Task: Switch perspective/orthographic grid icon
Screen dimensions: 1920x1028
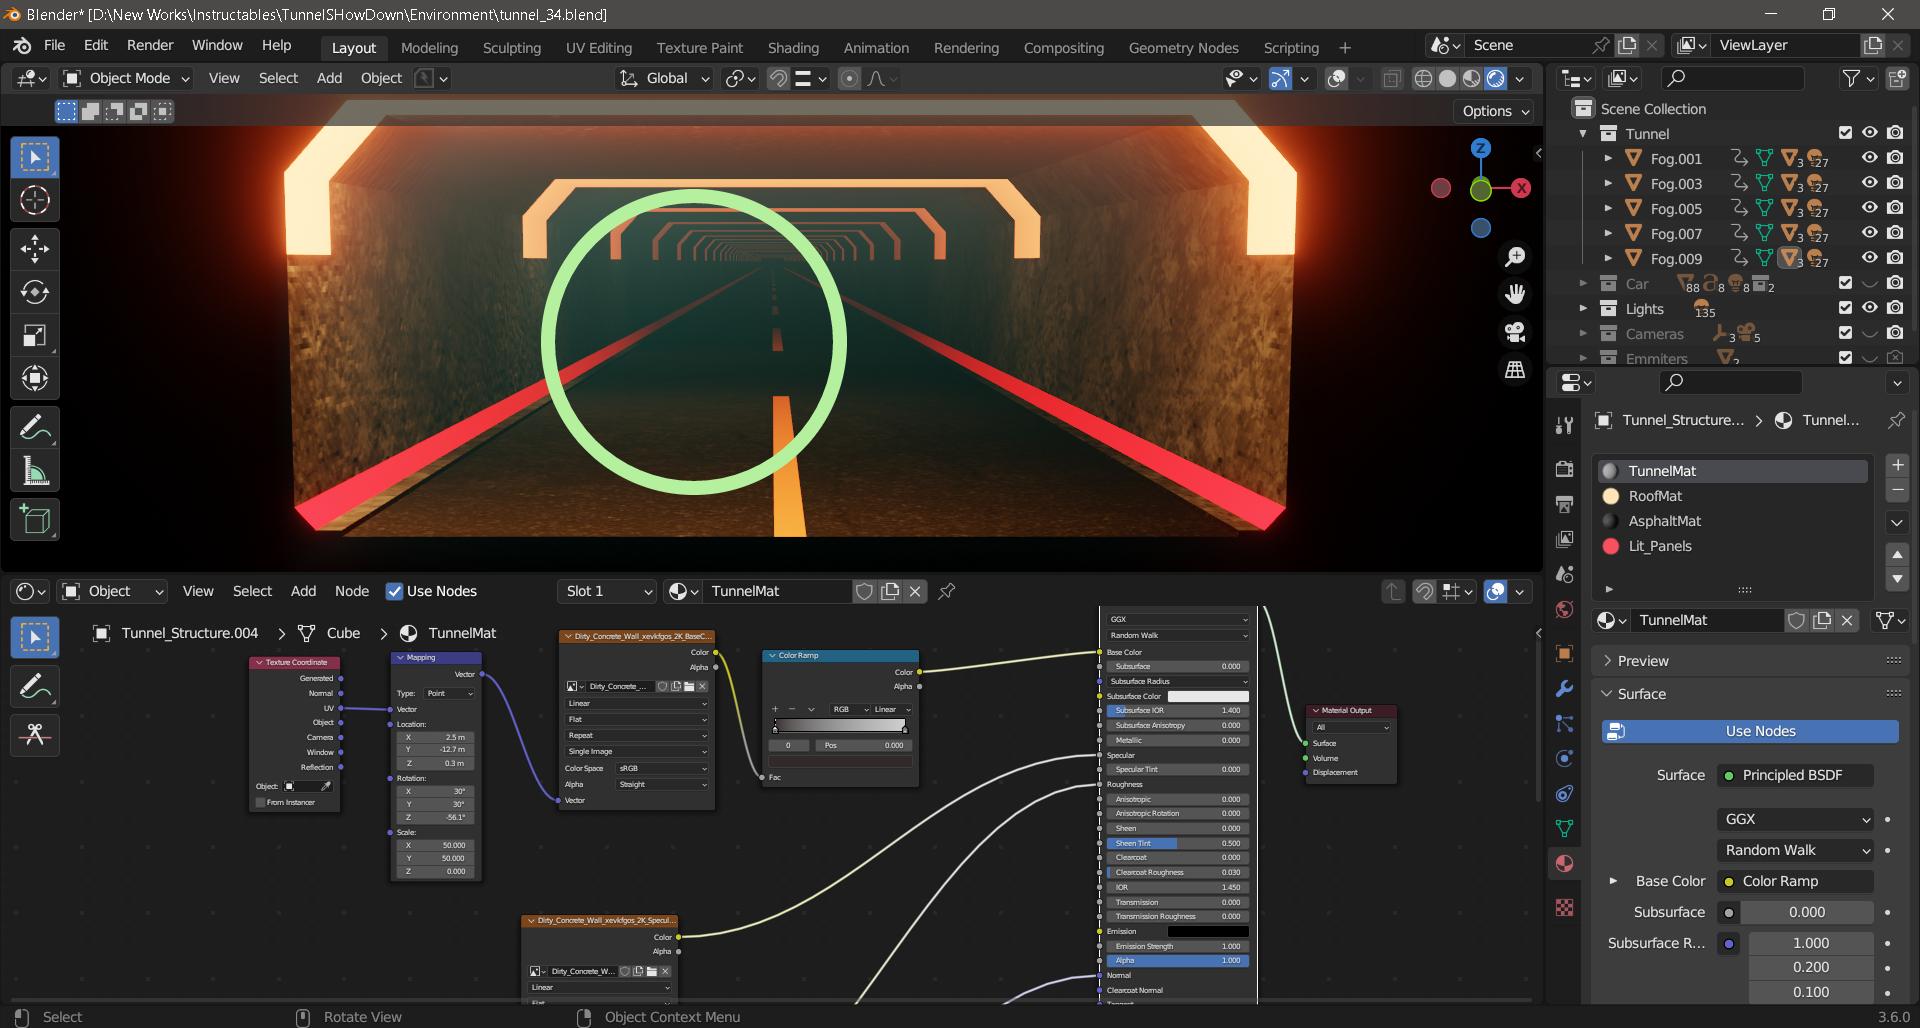Action: [x=1516, y=370]
